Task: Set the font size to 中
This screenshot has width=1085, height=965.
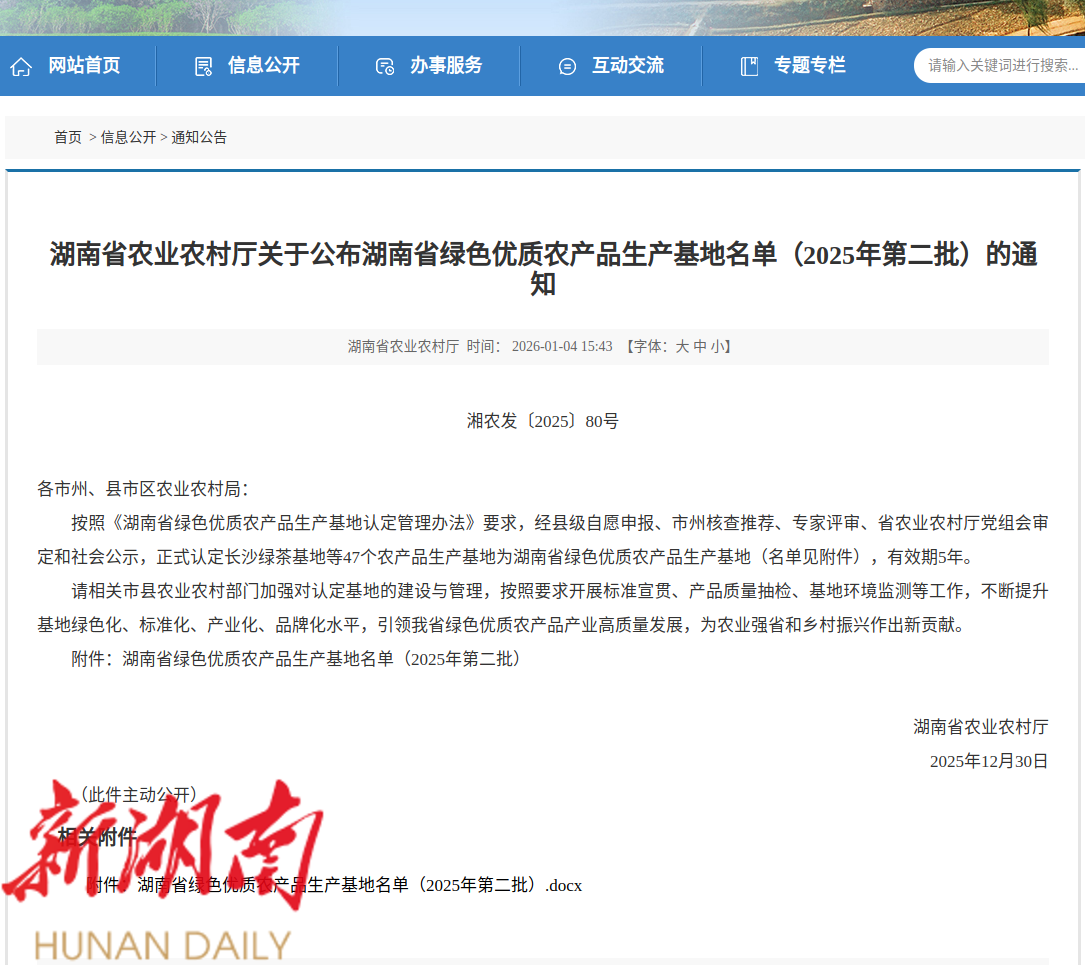Action: (x=700, y=347)
